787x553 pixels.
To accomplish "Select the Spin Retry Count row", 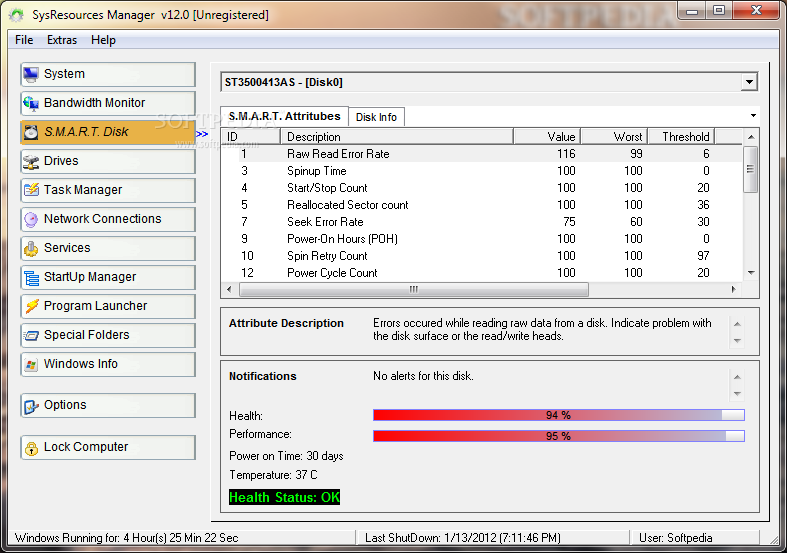I will 482,256.
